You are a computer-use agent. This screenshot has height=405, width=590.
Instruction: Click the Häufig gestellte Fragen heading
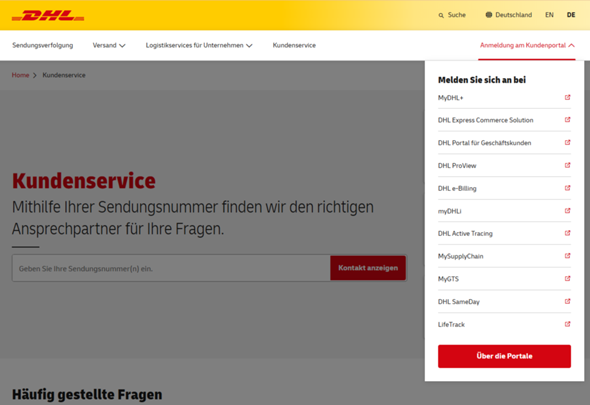click(x=87, y=394)
